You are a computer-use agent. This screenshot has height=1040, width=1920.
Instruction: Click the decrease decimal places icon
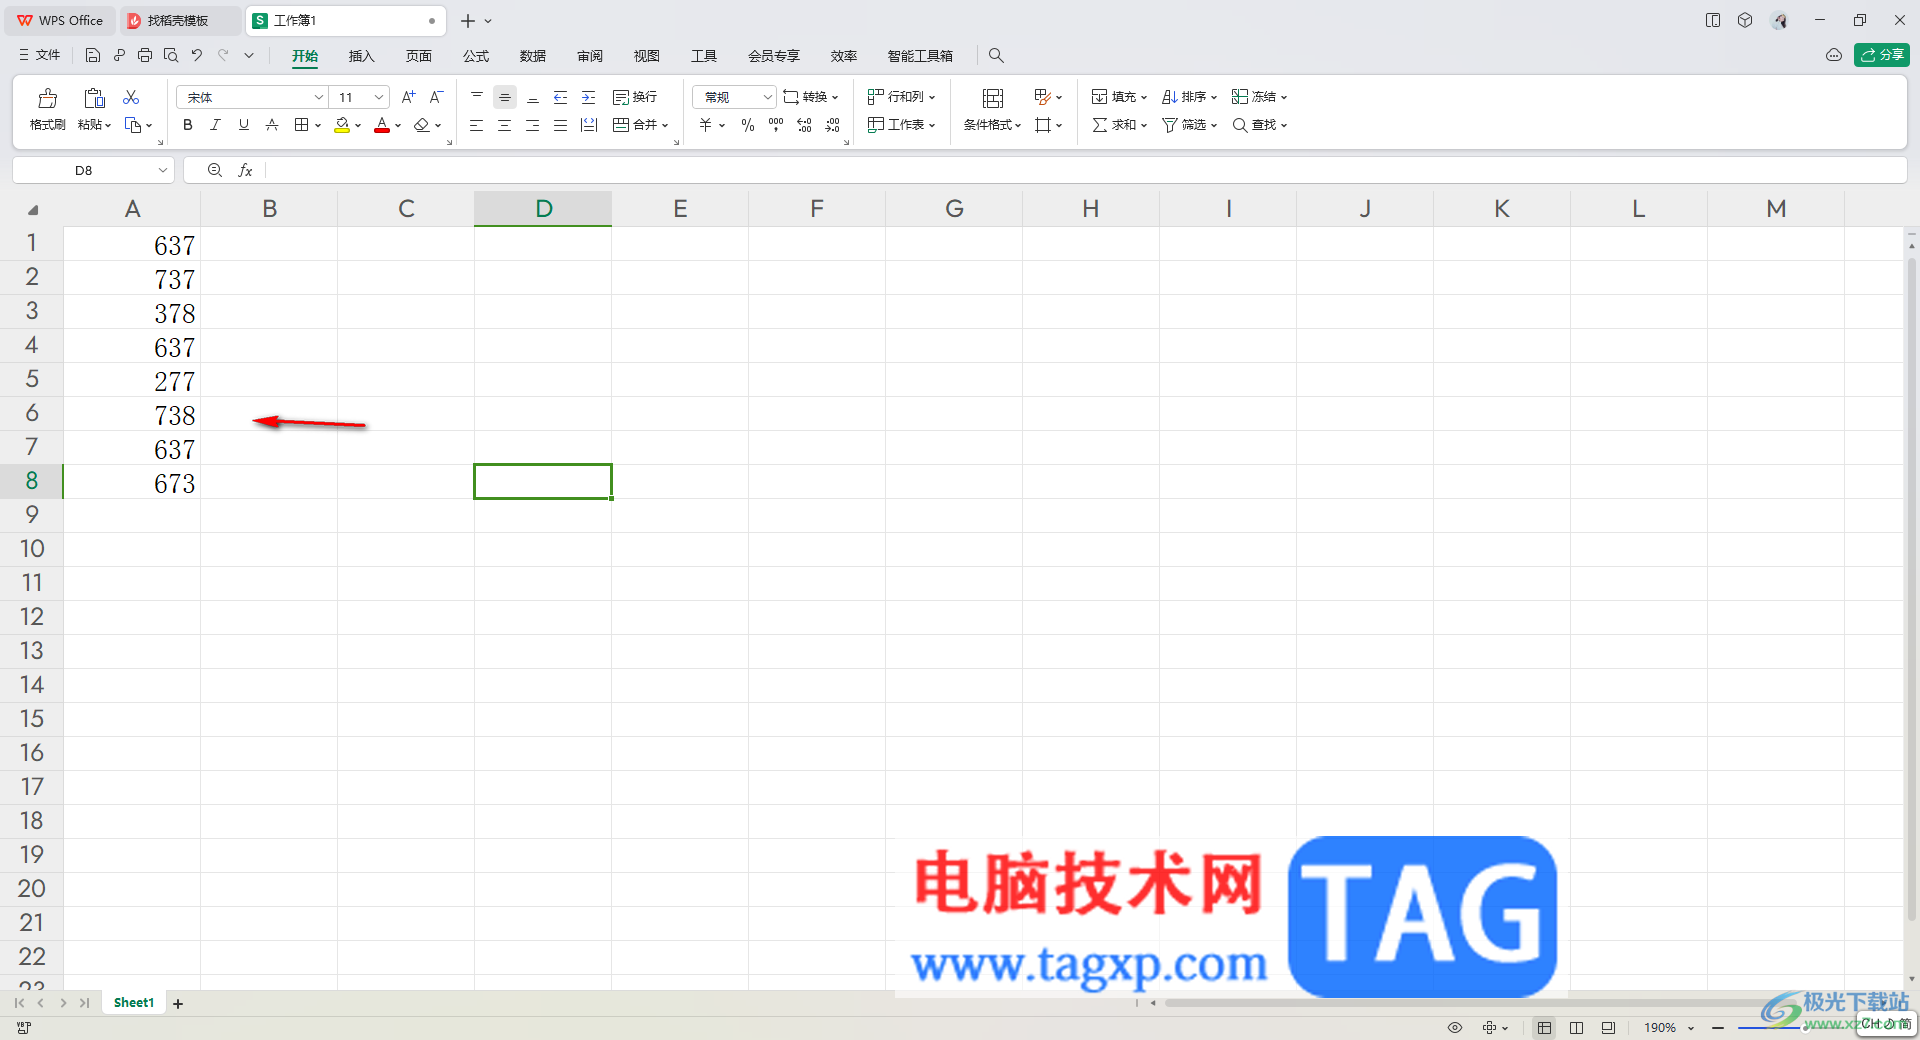point(832,125)
